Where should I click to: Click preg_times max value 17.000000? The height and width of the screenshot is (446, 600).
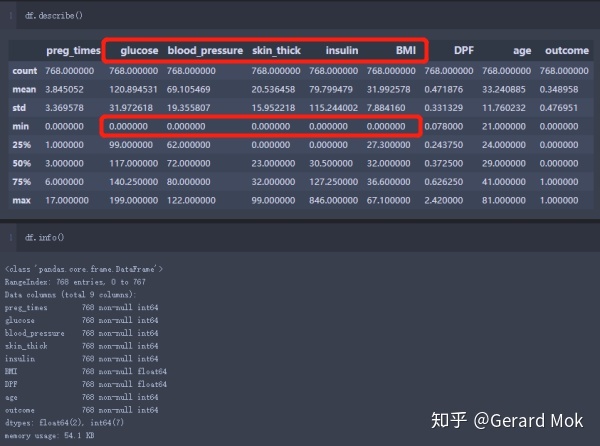(x=67, y=200)
